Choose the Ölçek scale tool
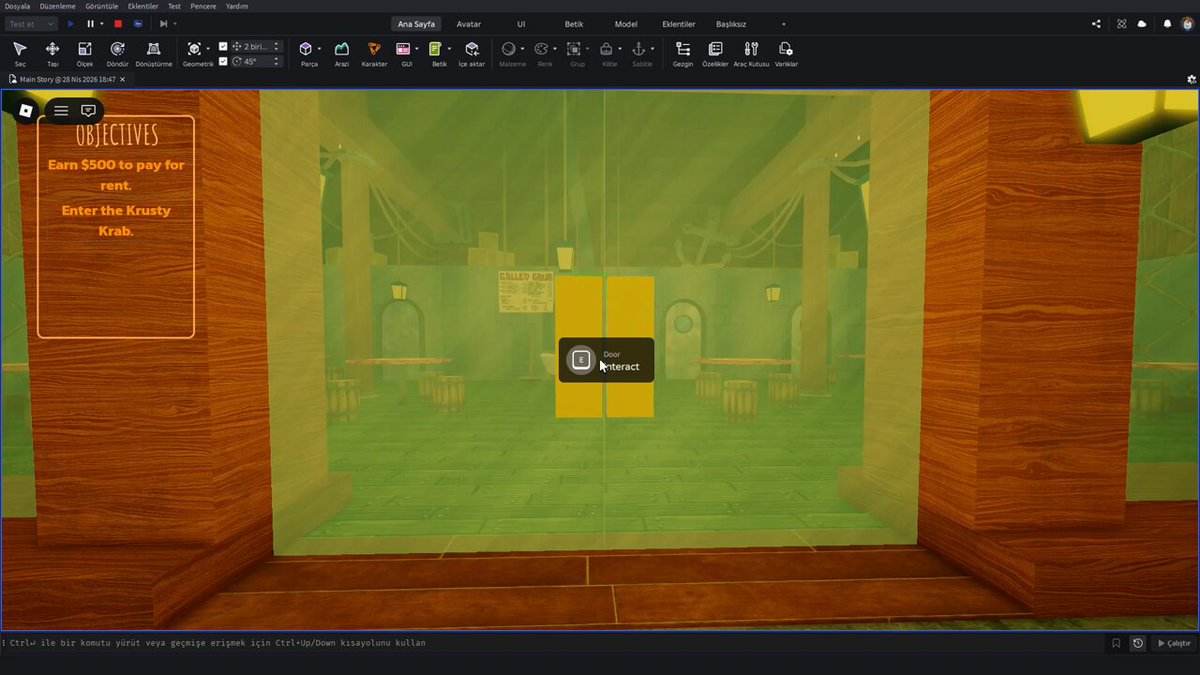1200x675 pixels. 85,53
